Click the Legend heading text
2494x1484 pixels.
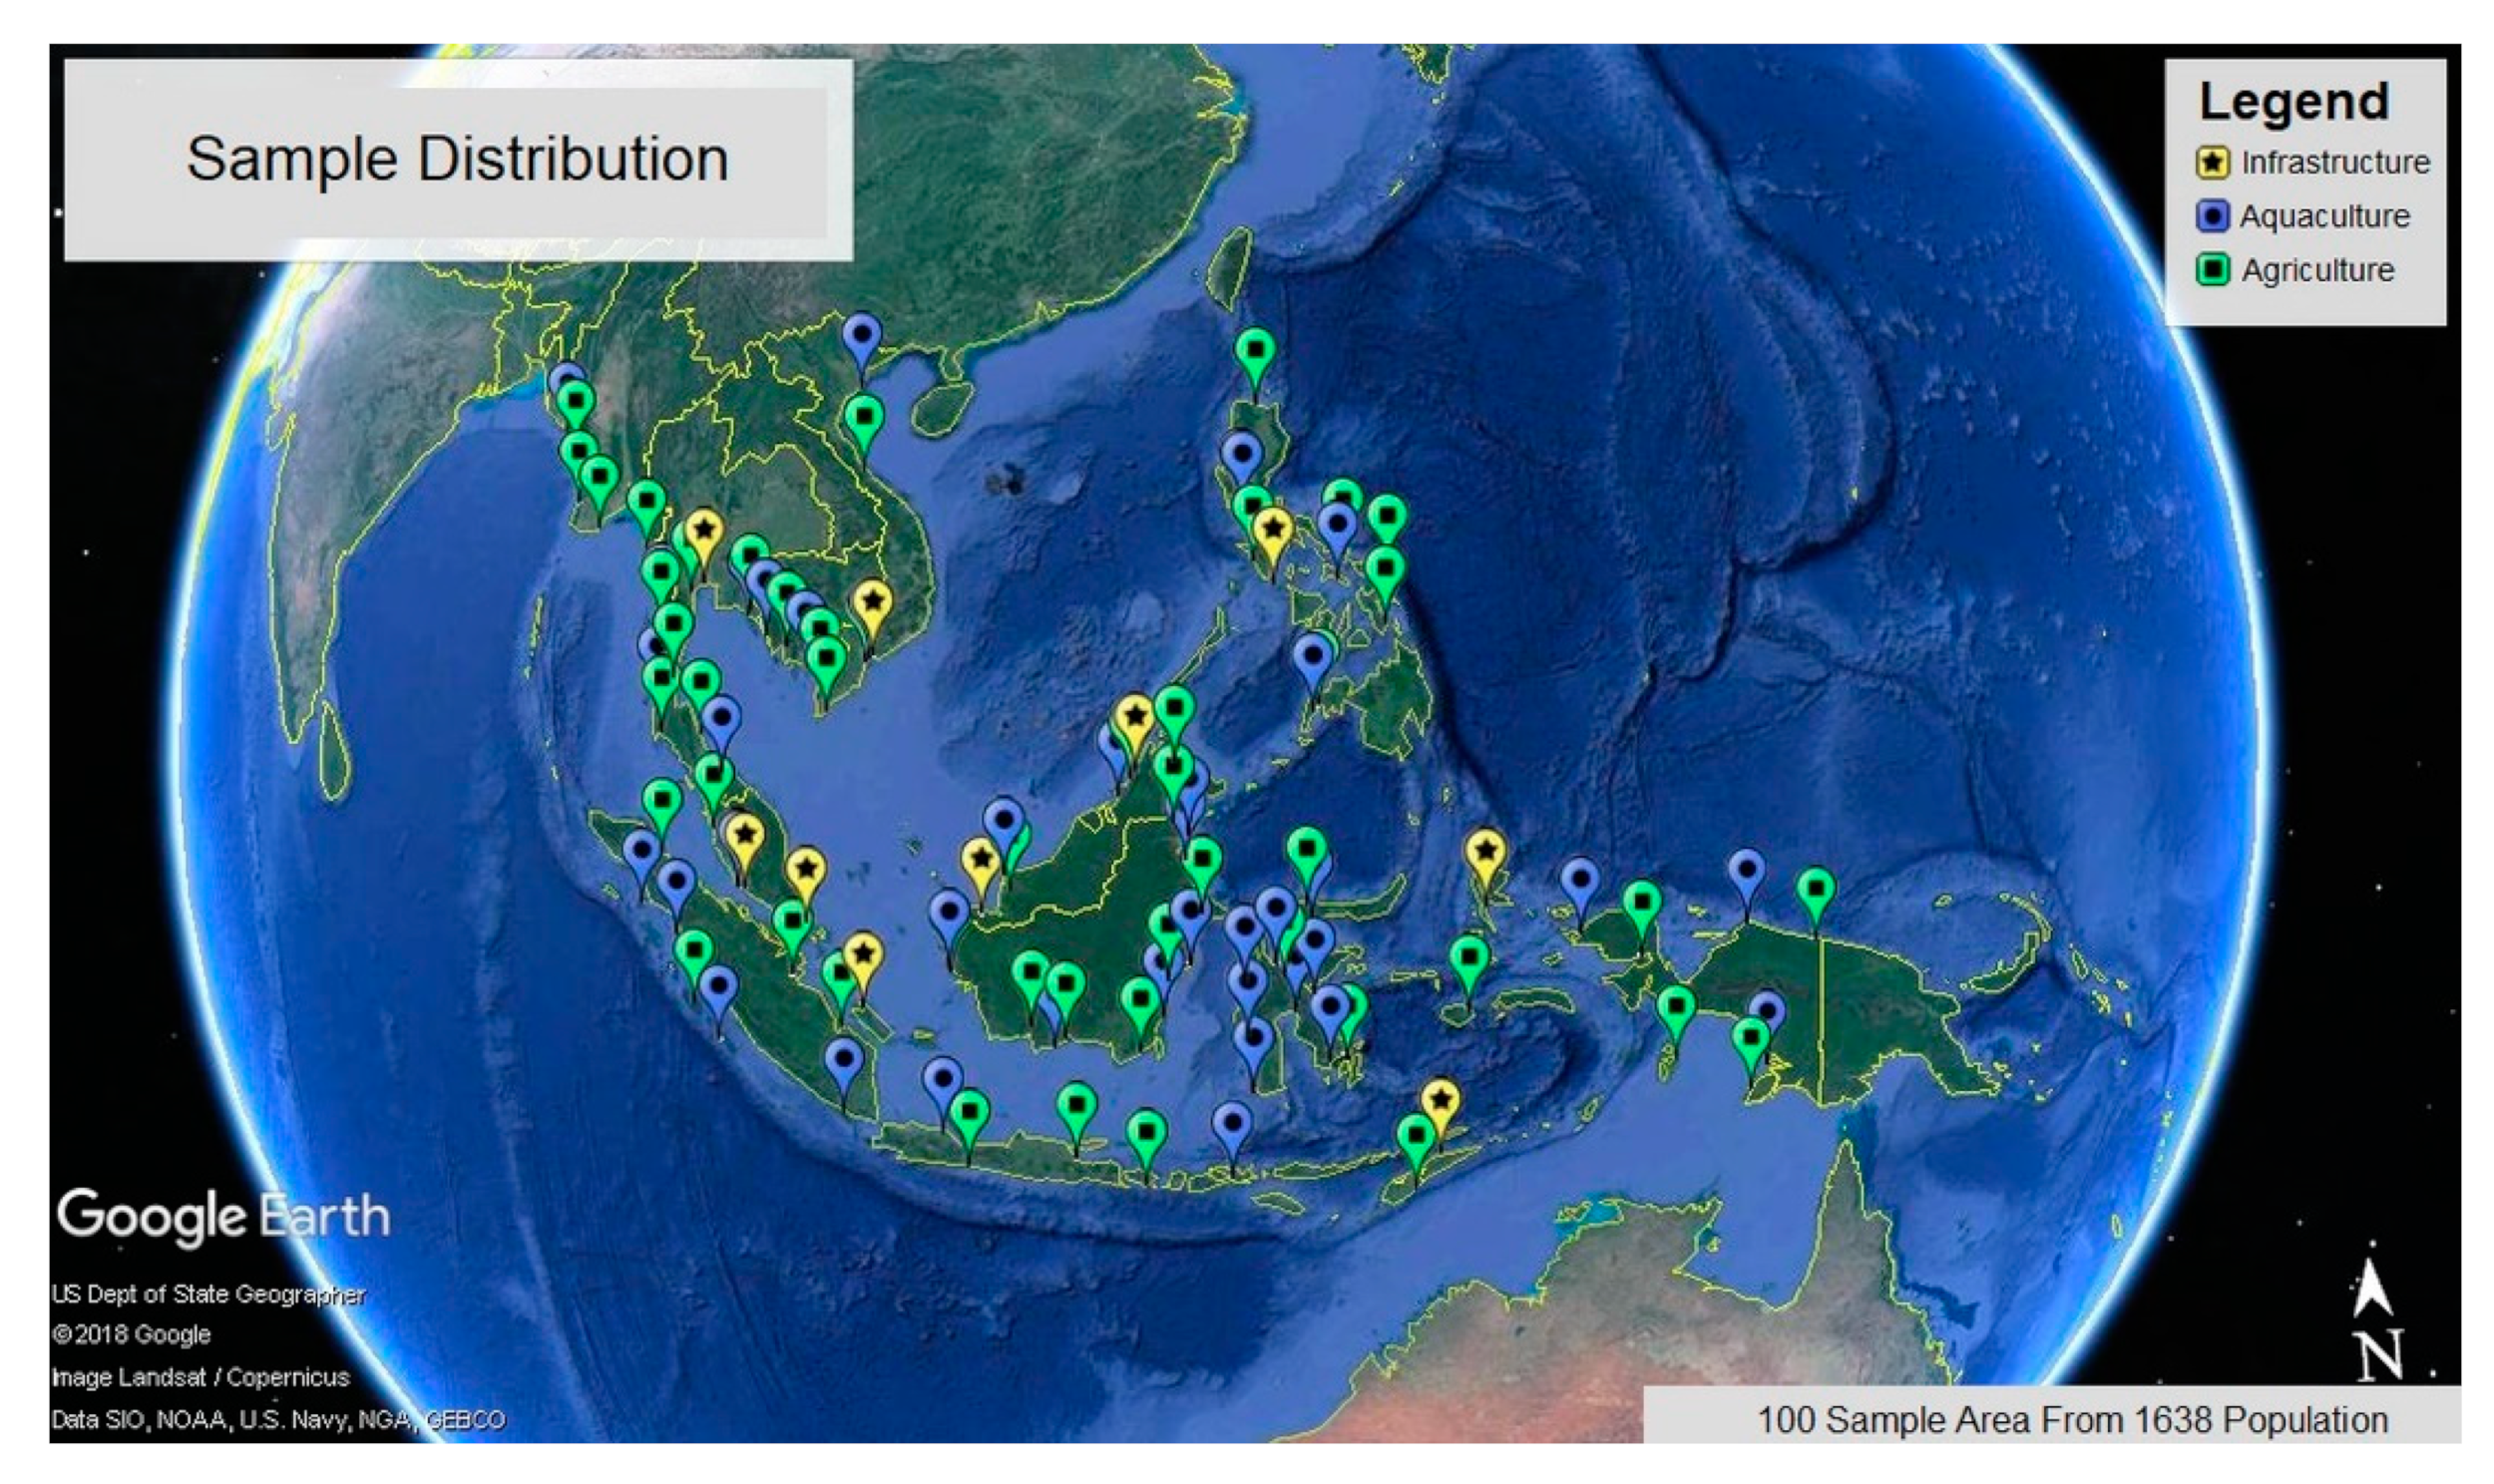pos(2294,102)
